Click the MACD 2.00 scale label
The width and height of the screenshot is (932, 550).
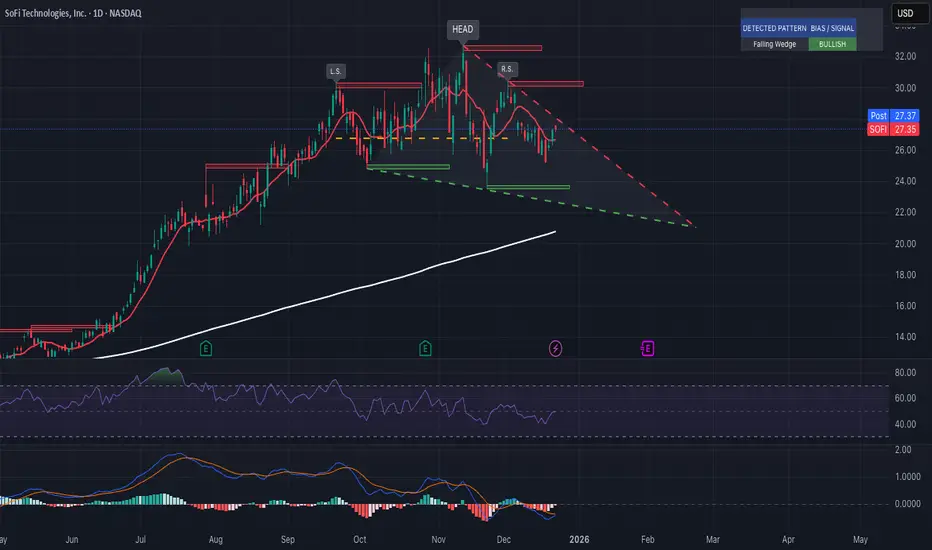tap(903, 450)
